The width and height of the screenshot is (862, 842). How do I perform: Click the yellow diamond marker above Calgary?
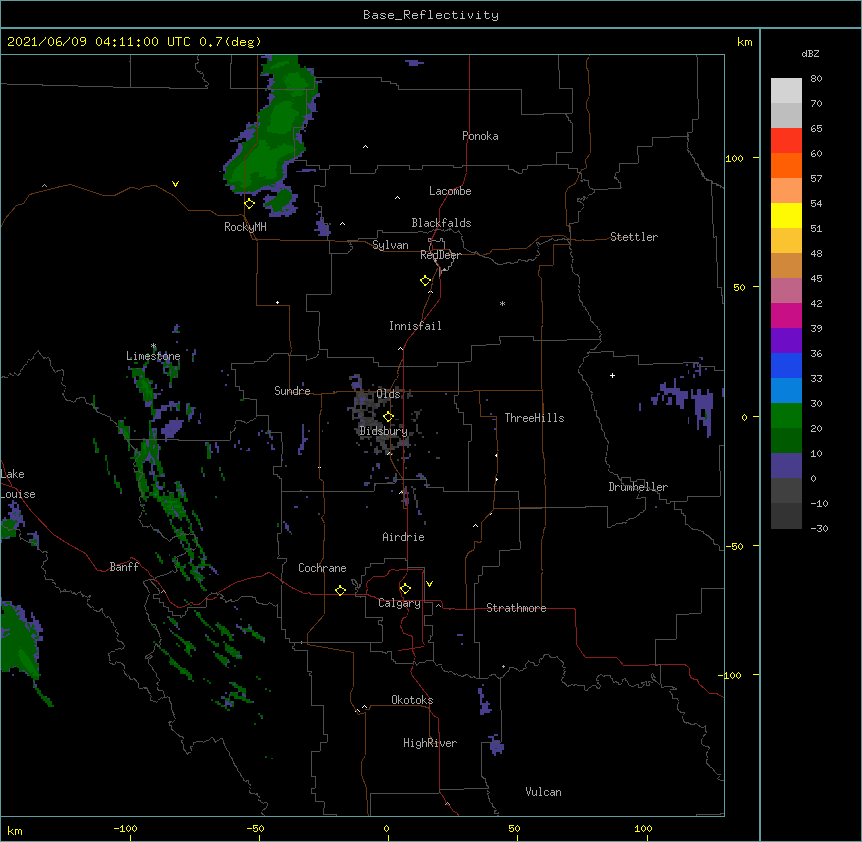pos(405,589)
